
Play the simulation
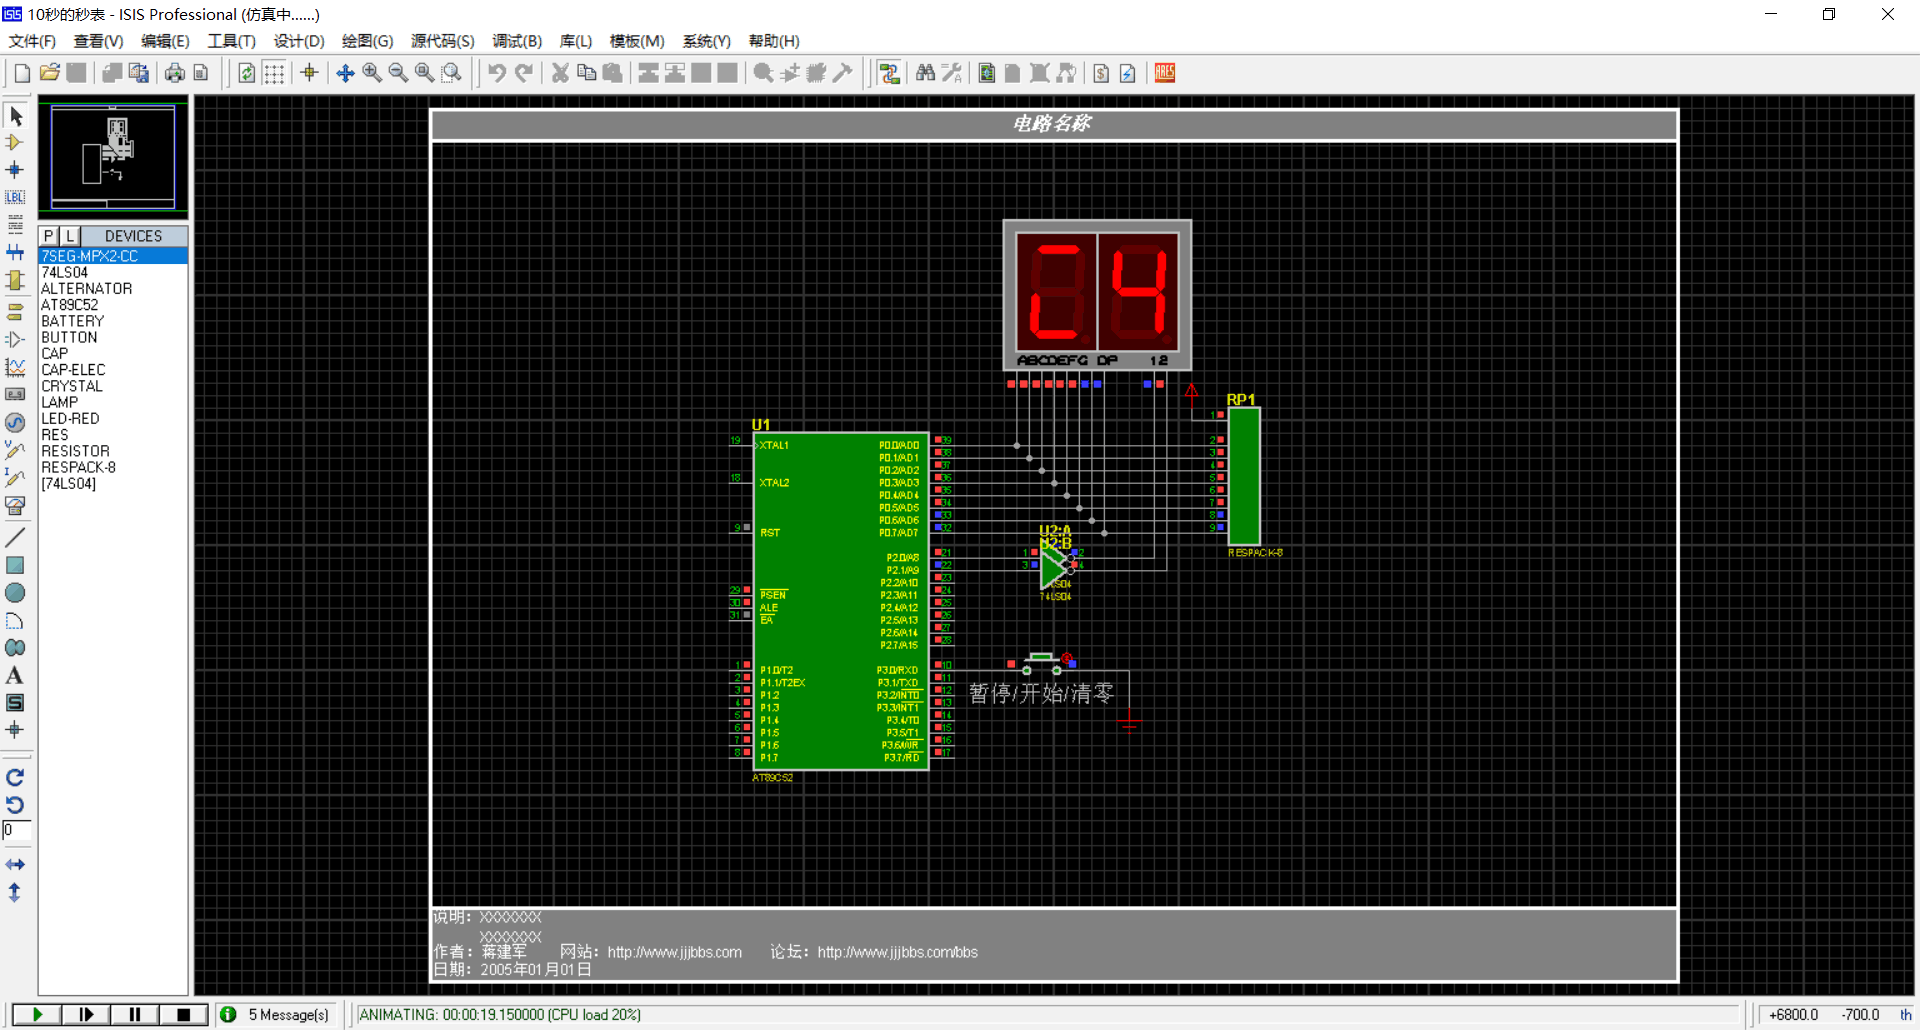click(37, 1015)
